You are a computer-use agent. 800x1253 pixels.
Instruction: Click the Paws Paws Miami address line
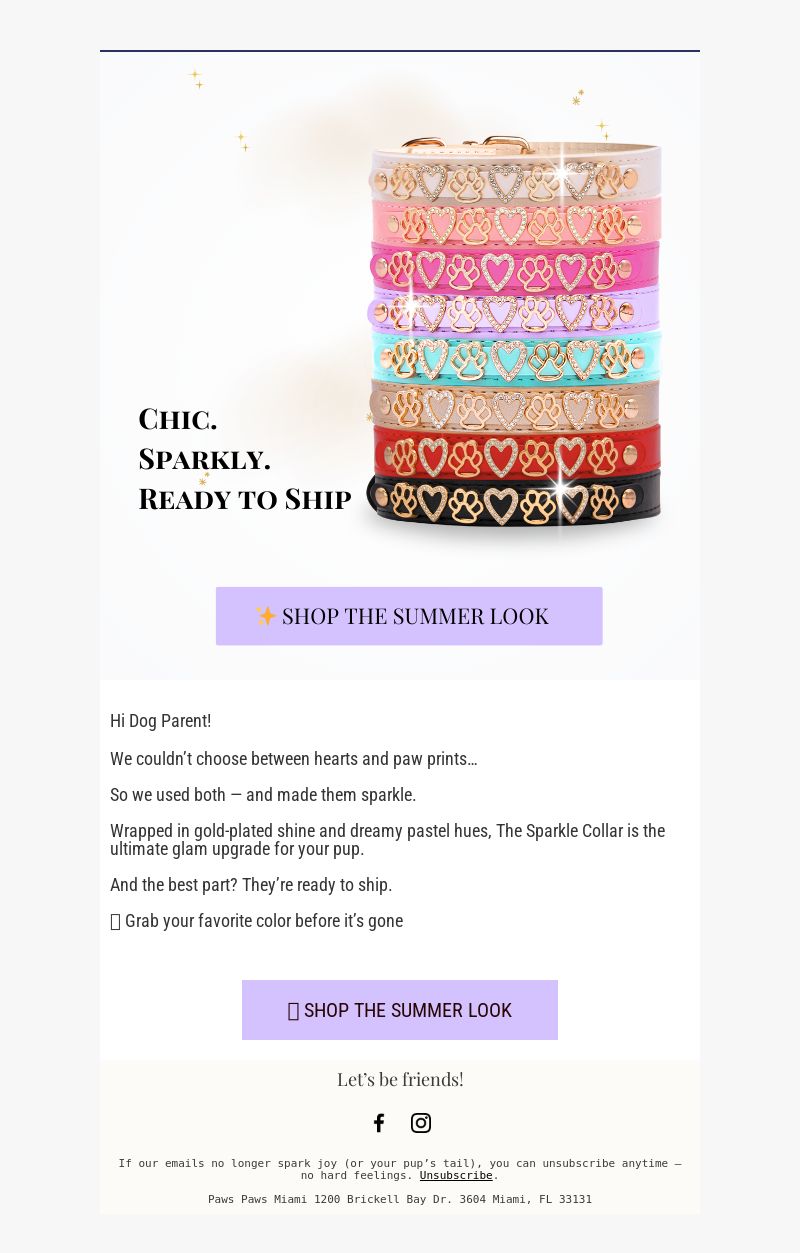point(400,1199)
